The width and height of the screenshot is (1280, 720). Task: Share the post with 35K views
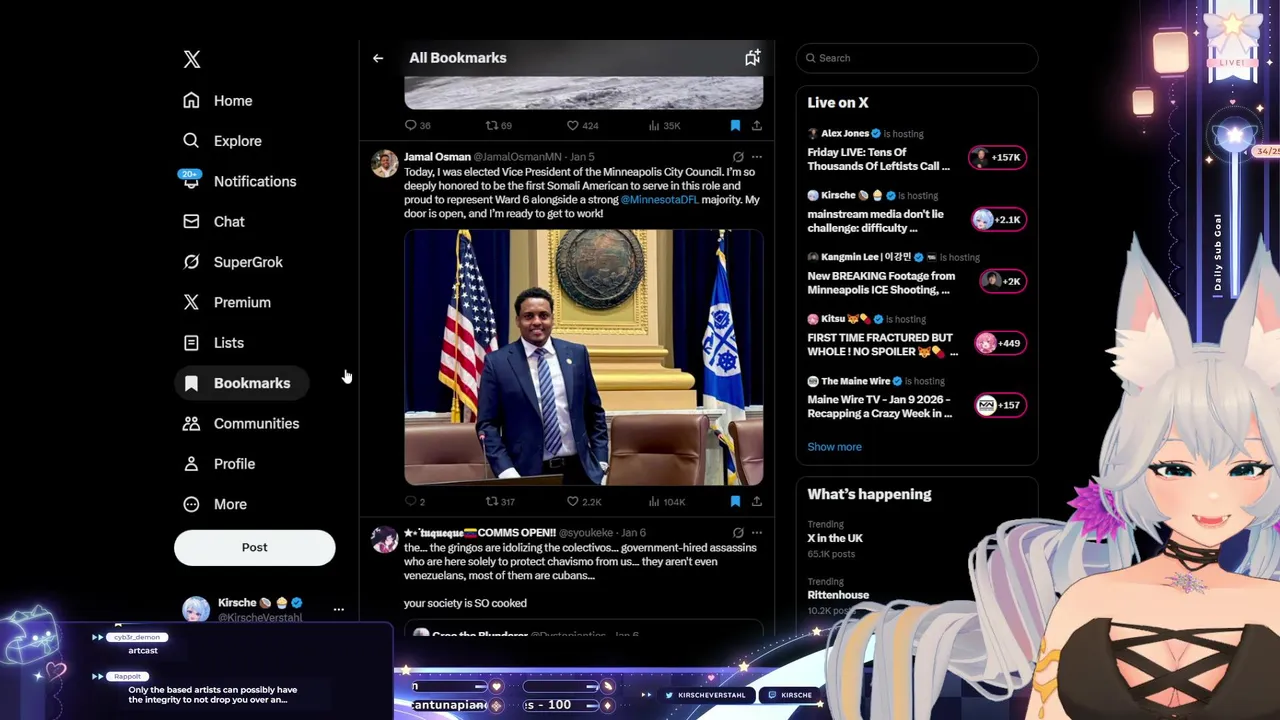coord(757,125)
